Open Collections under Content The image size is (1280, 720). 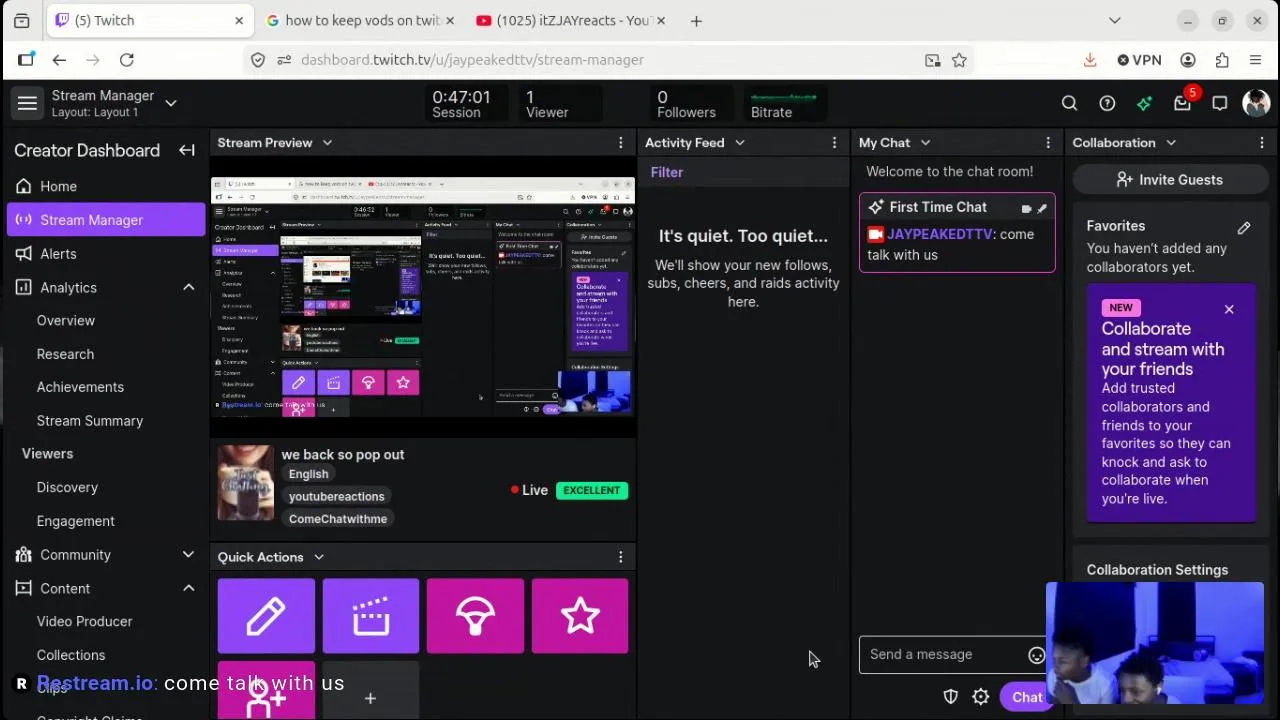click(x=71, y=655)
